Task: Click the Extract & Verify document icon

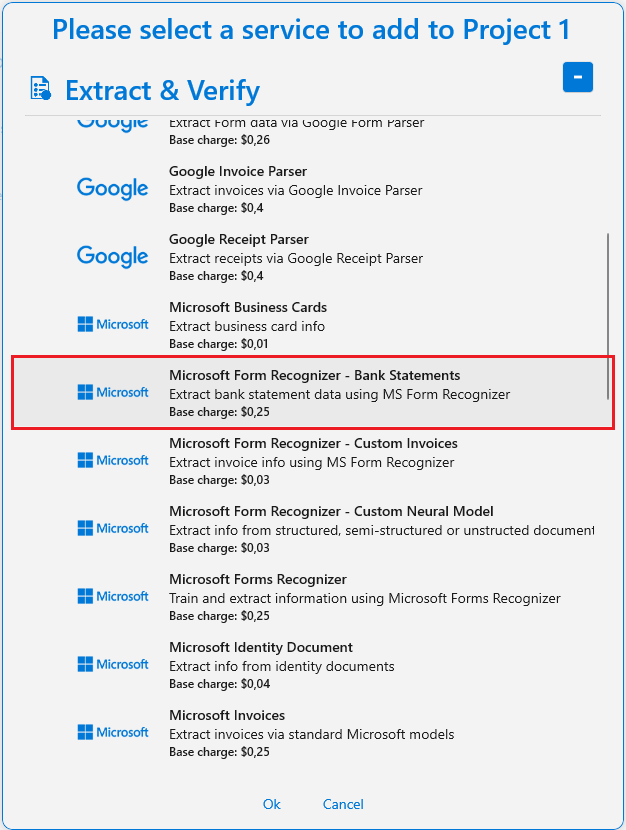Action: click(41, 88)
